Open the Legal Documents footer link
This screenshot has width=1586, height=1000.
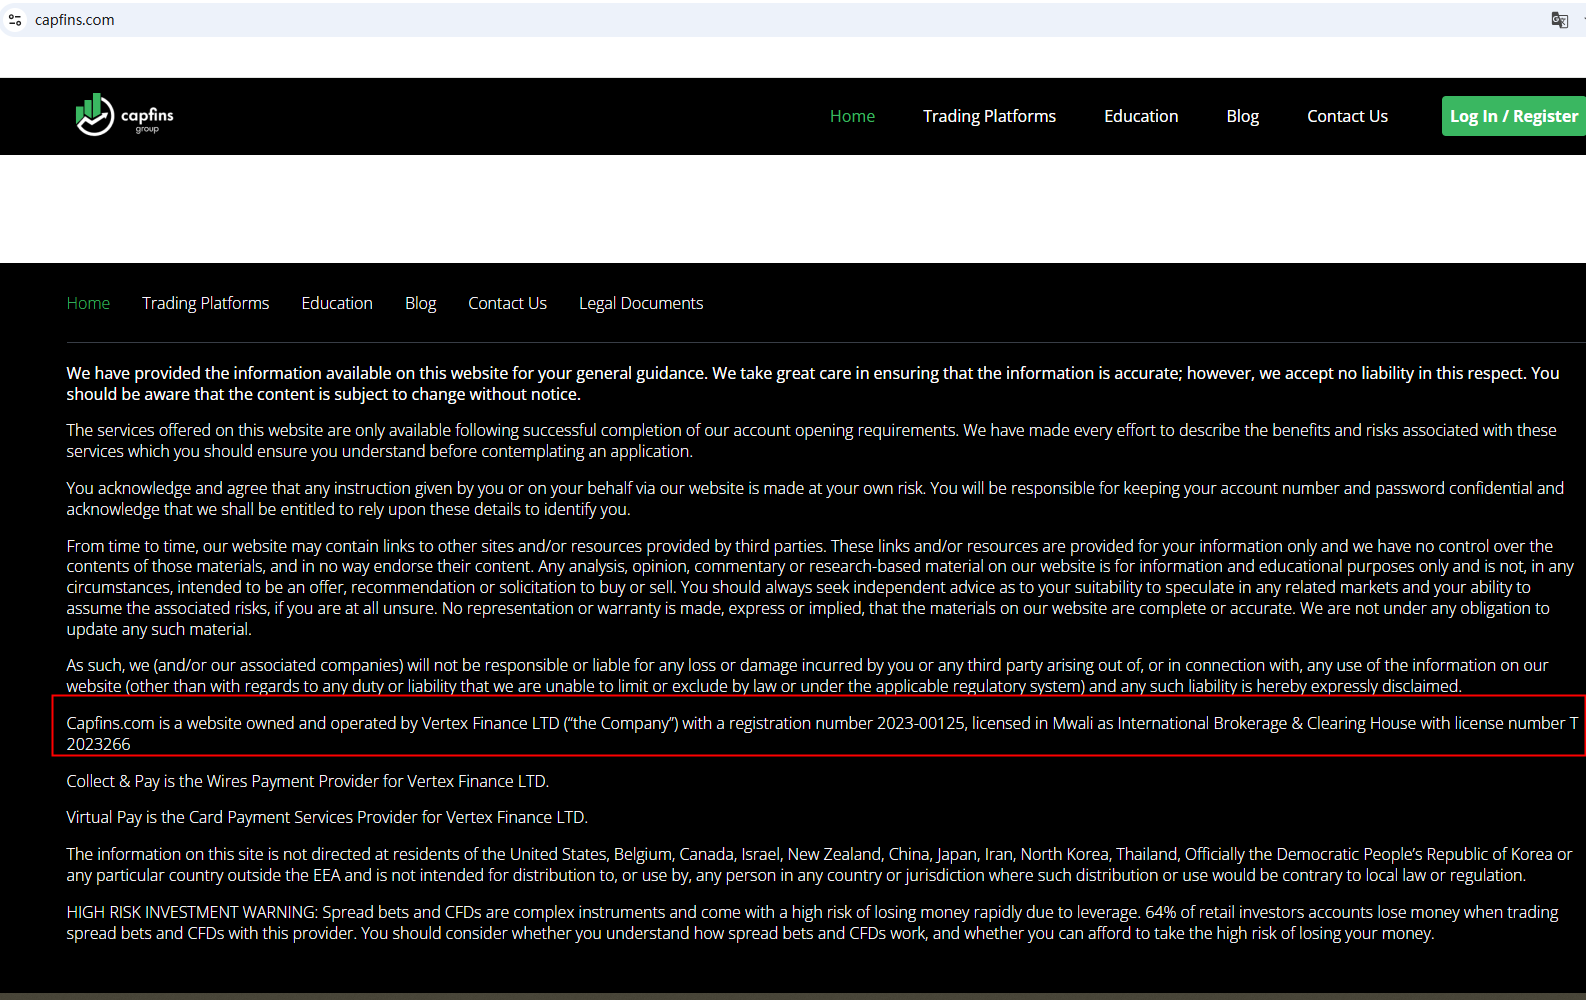click(x=641, y=303)
